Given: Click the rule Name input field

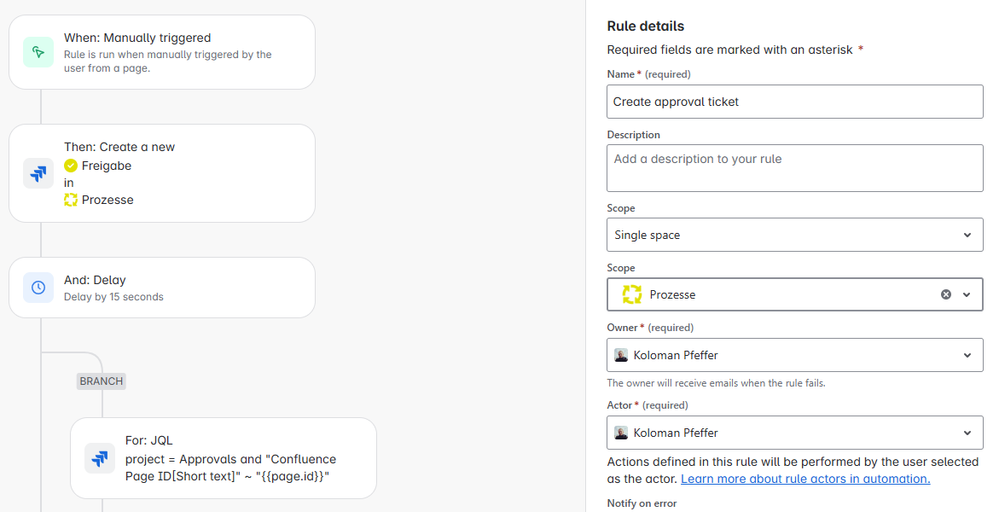Looking at the screenshot, I should 794,102.
